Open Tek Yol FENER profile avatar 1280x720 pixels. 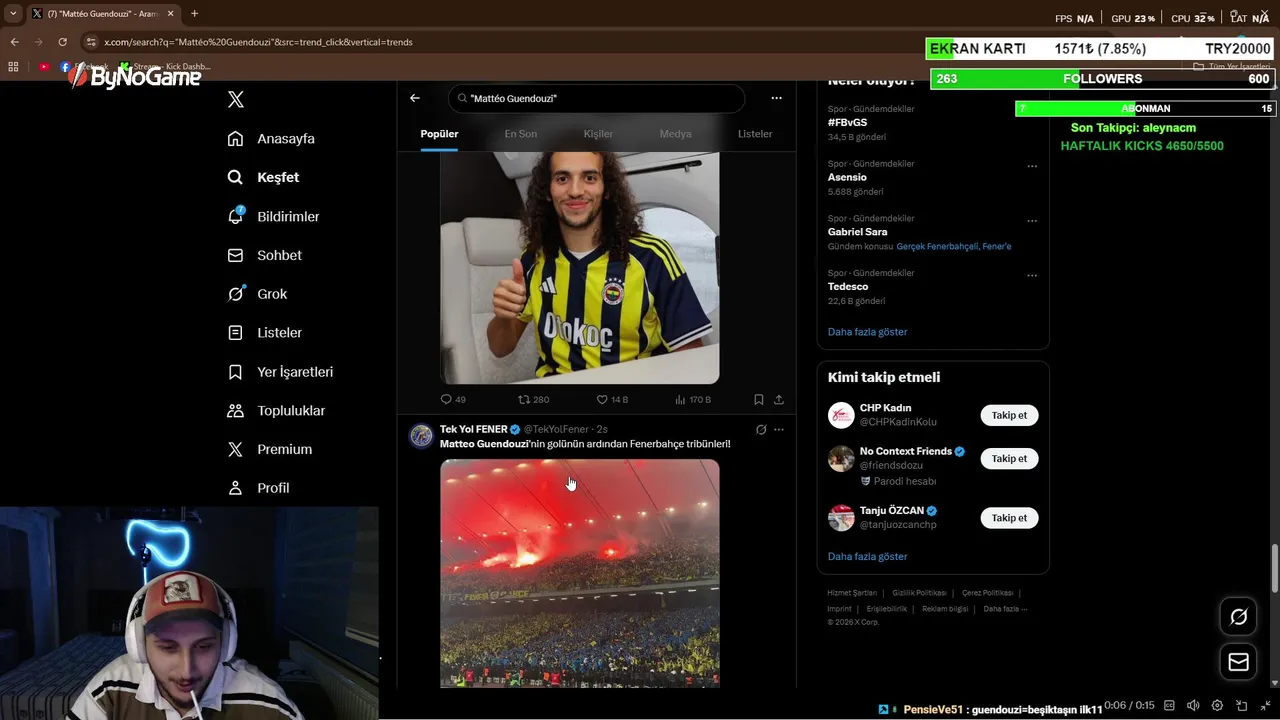click(x=421, y=435)
